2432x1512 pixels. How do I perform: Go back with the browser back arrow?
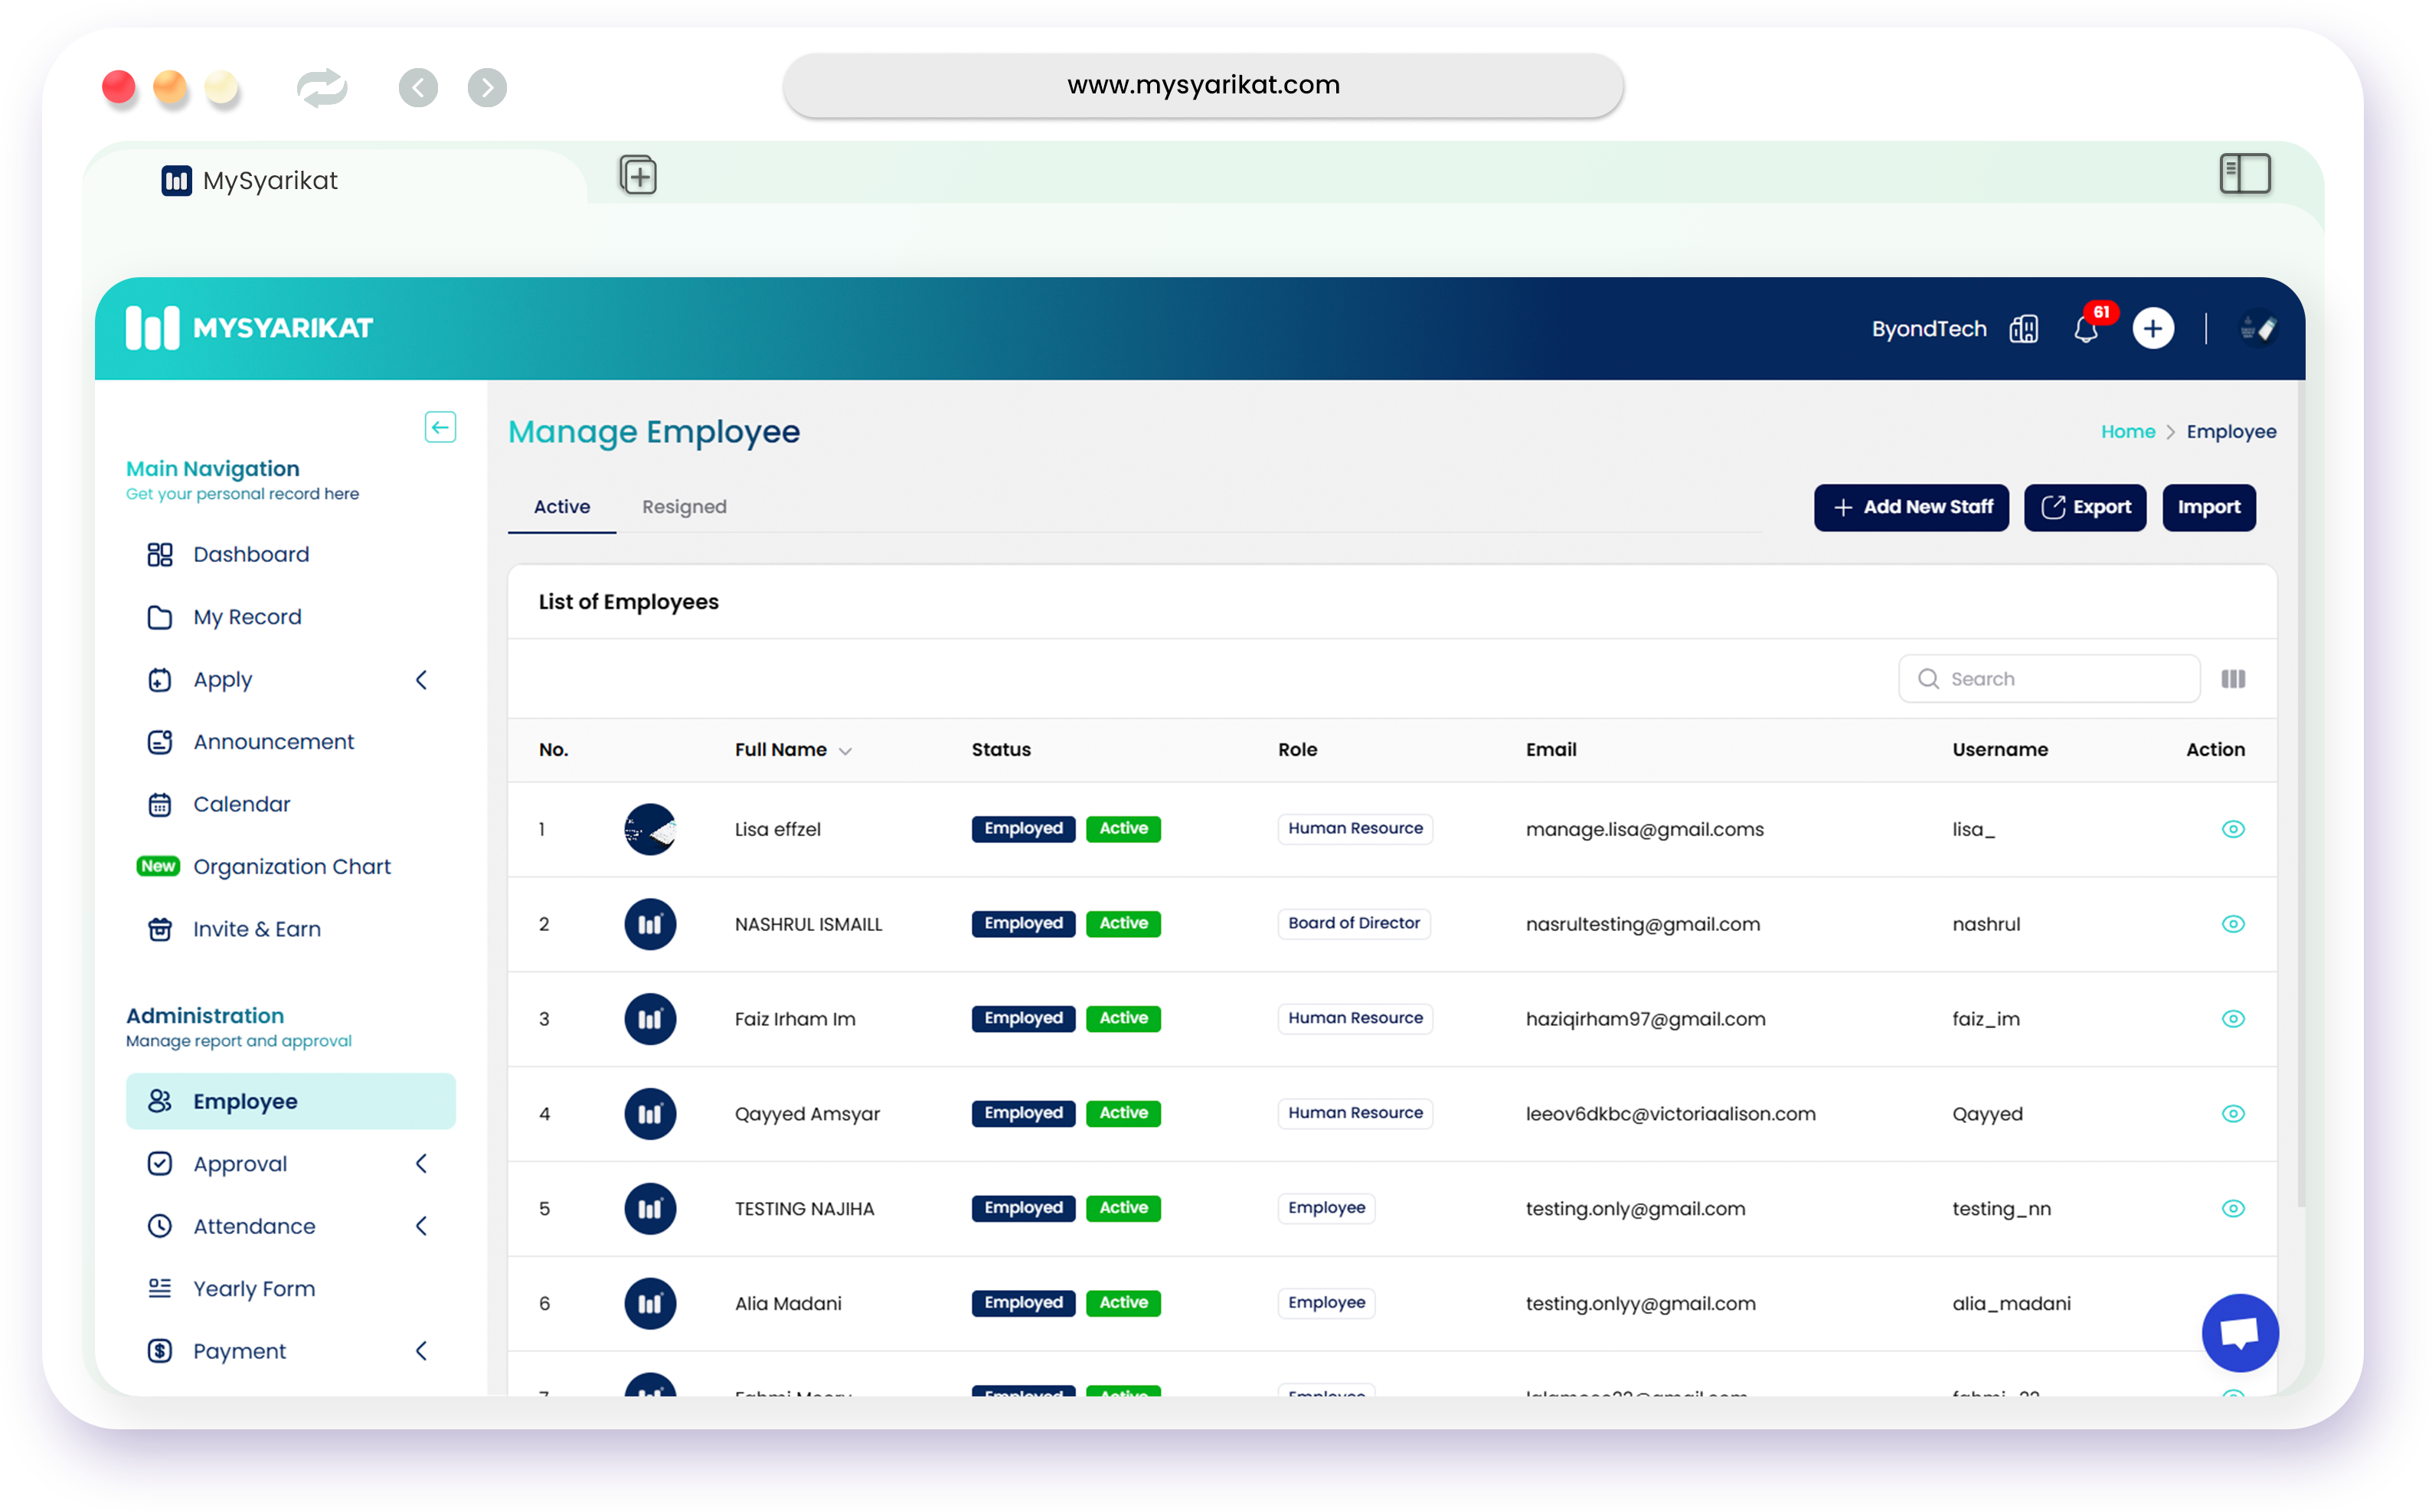click(418, 88)
